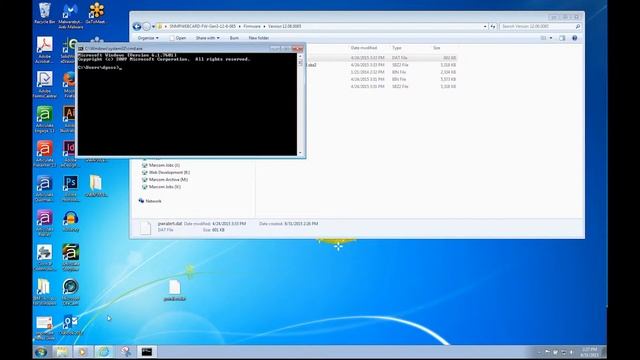The height and width of the screenshot is (360, 640).
Task: Click the Command Prompt title bar icon
Action: [x=81, y=49]
